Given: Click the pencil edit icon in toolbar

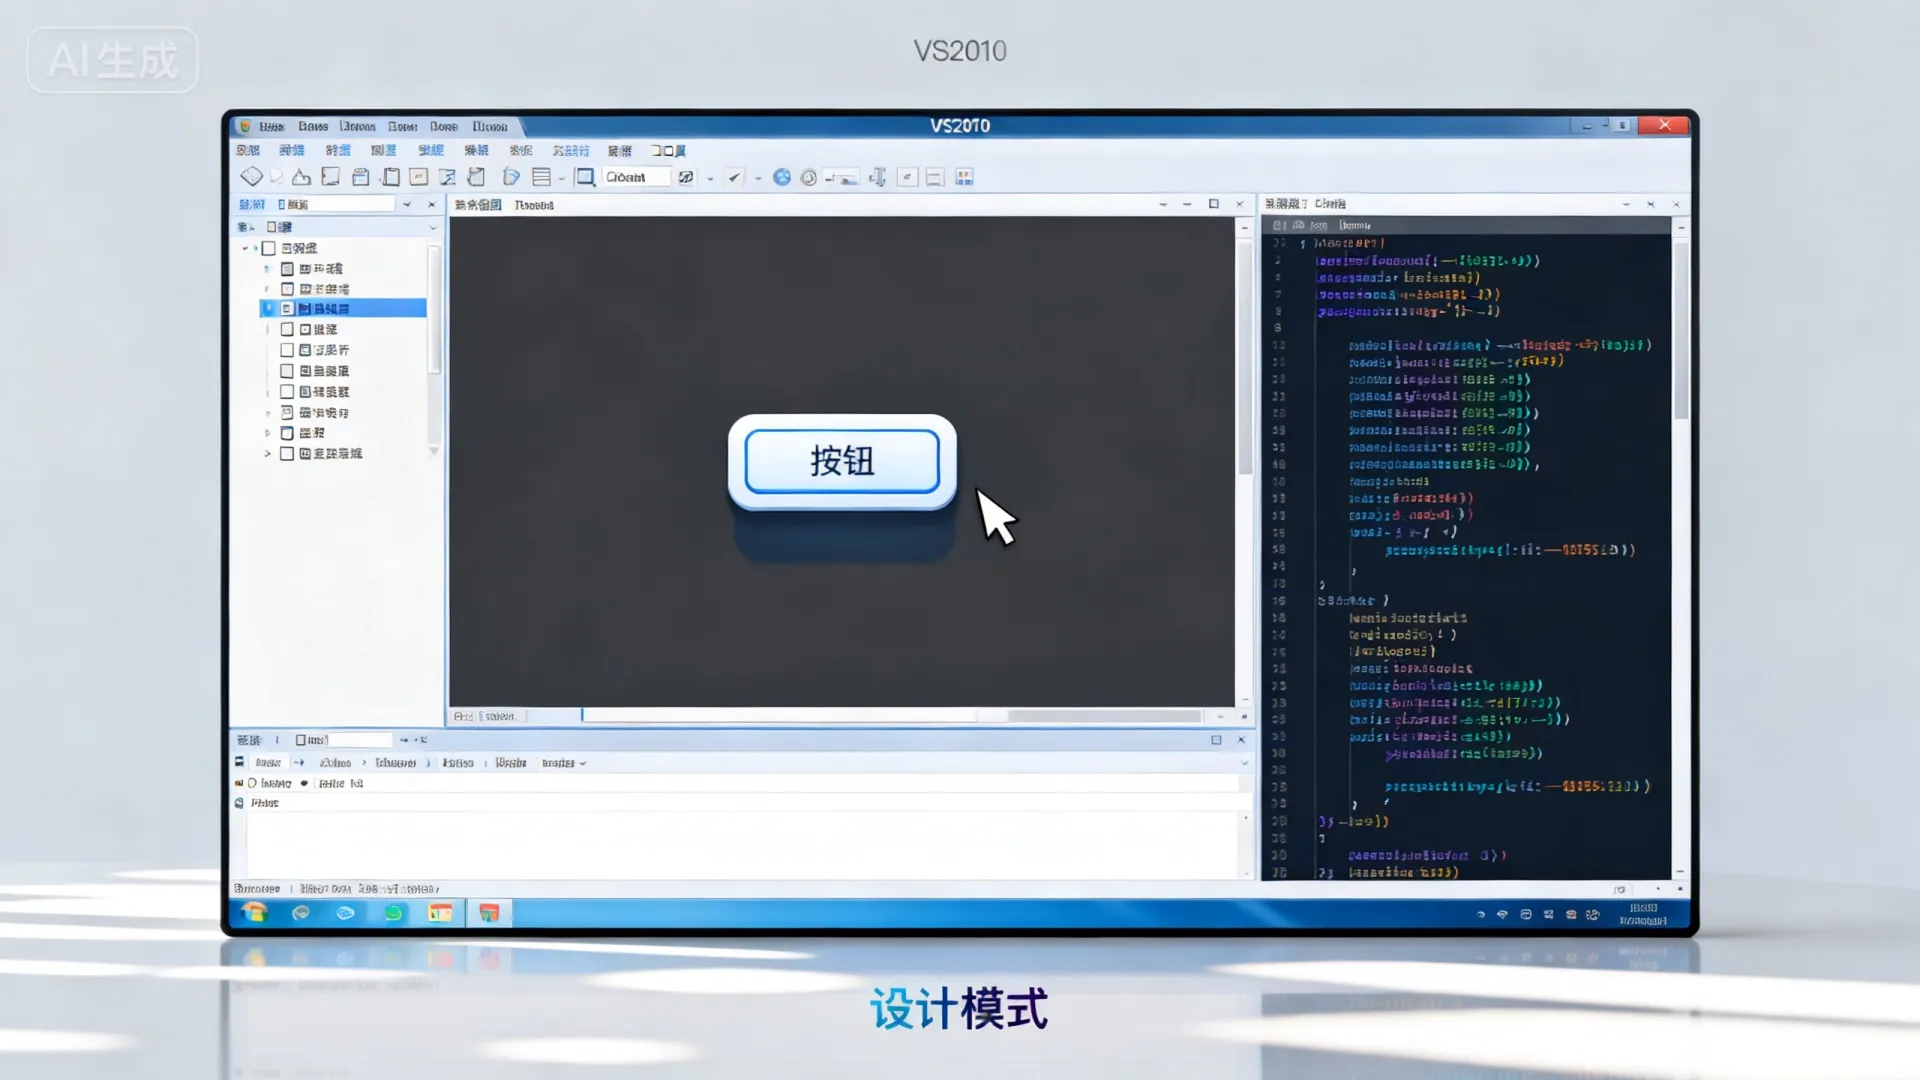Looking at the screenshot, I should 447,177.
